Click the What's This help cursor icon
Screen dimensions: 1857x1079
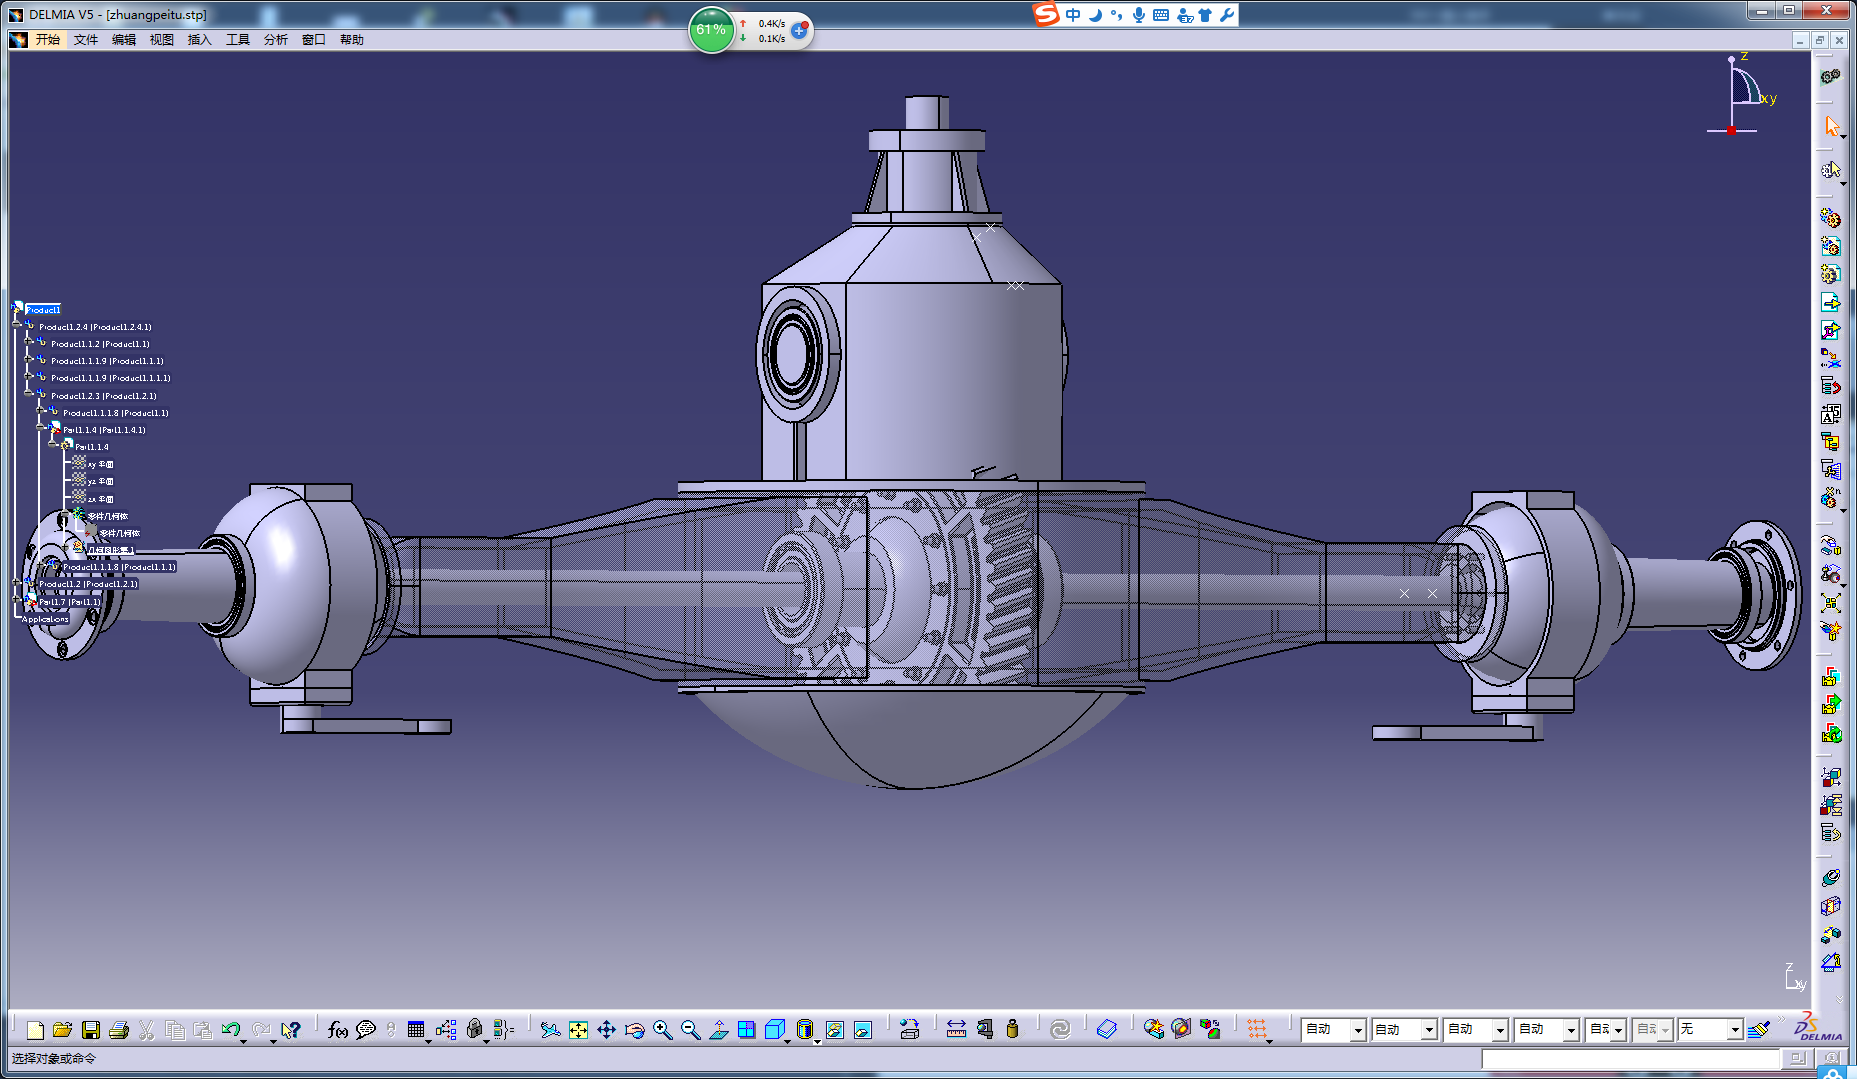[x=290, y=1029]
